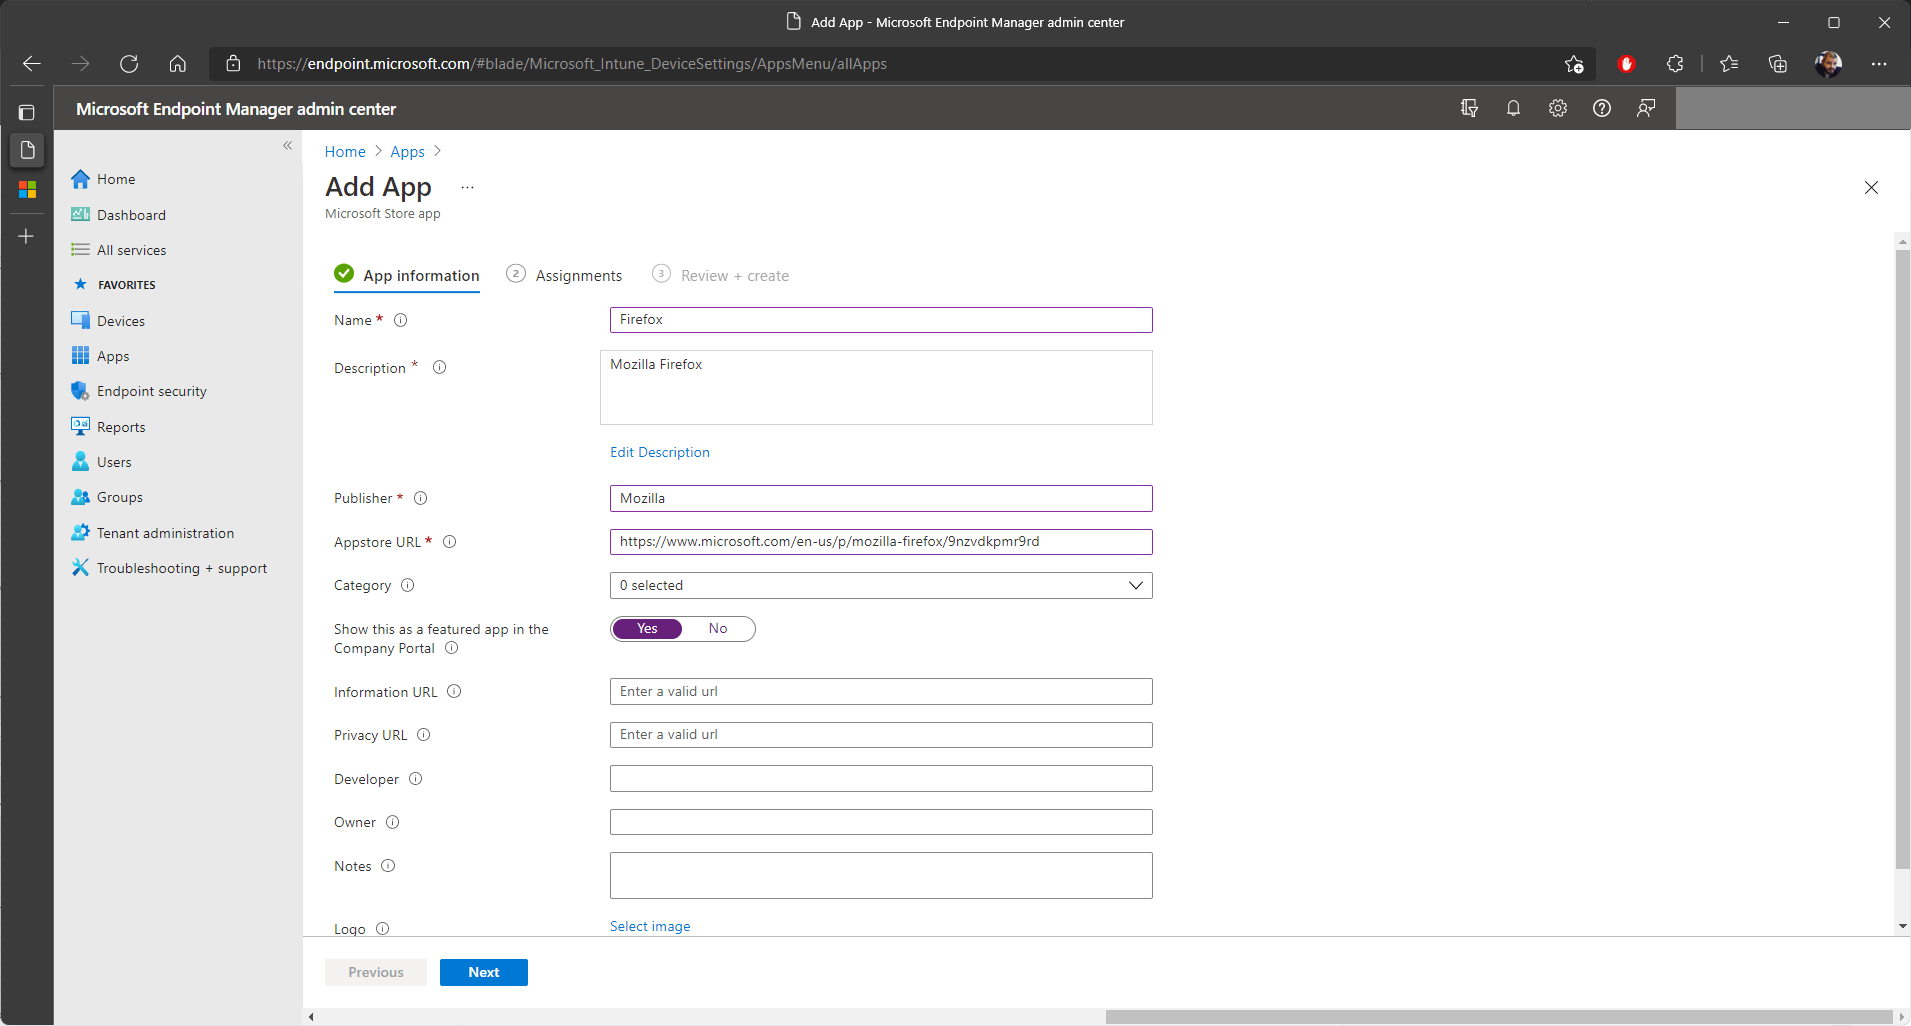Click Edit Description link
This screenshot has width=1911, height=1026.
[660, 452]
